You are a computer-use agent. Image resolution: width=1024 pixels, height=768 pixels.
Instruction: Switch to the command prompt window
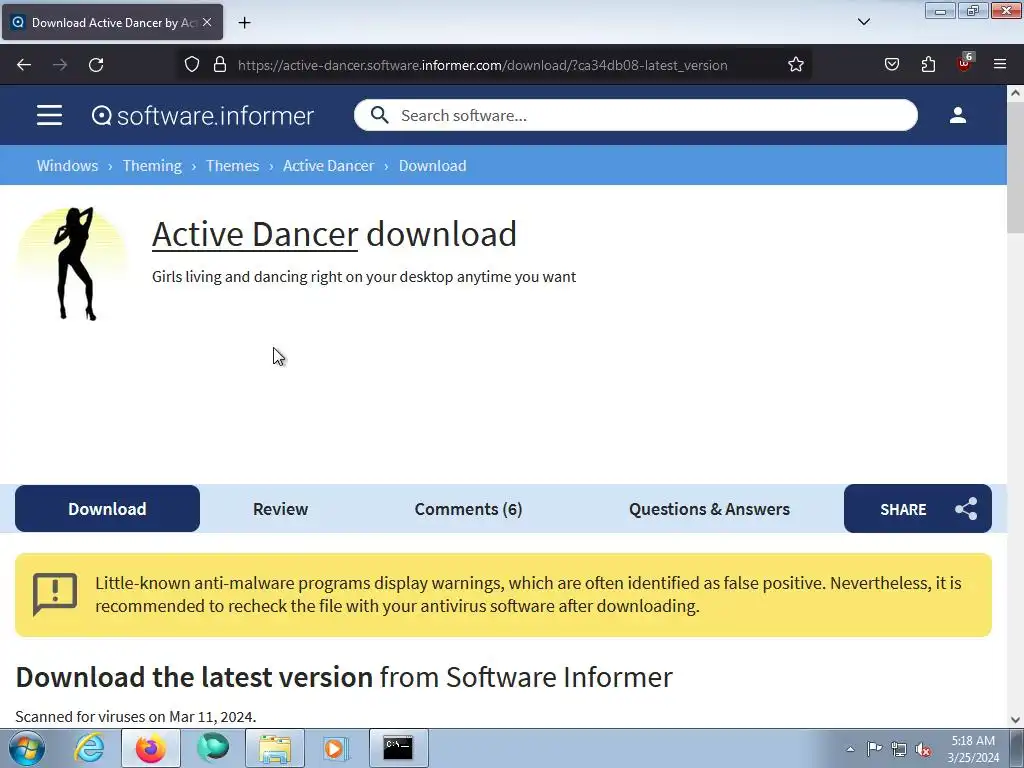point(398,748)
